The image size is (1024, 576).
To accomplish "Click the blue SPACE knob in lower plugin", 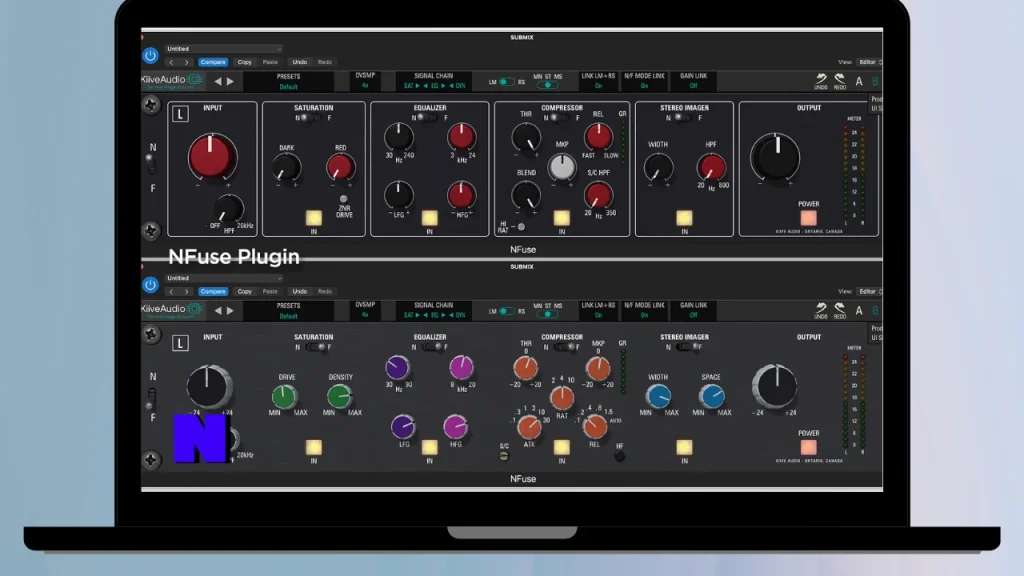I will tap(711, 396).
